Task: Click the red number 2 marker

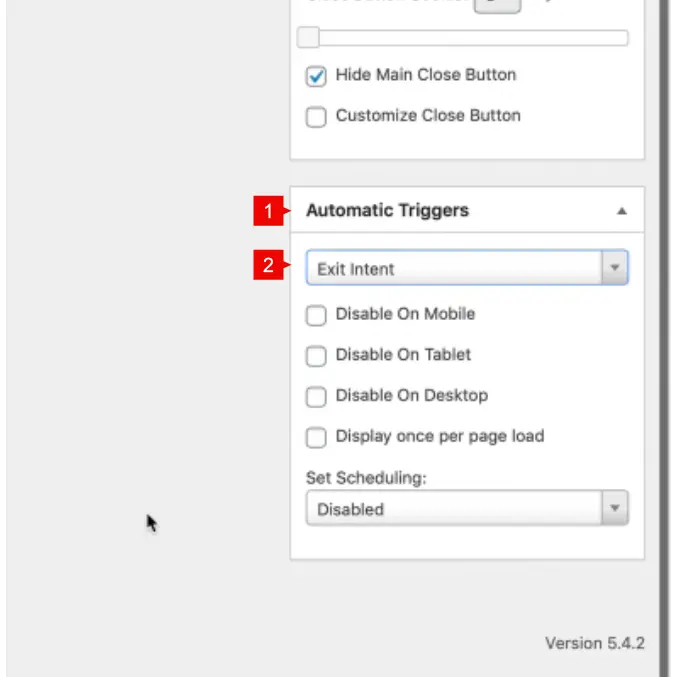Action: coord(267,267)
